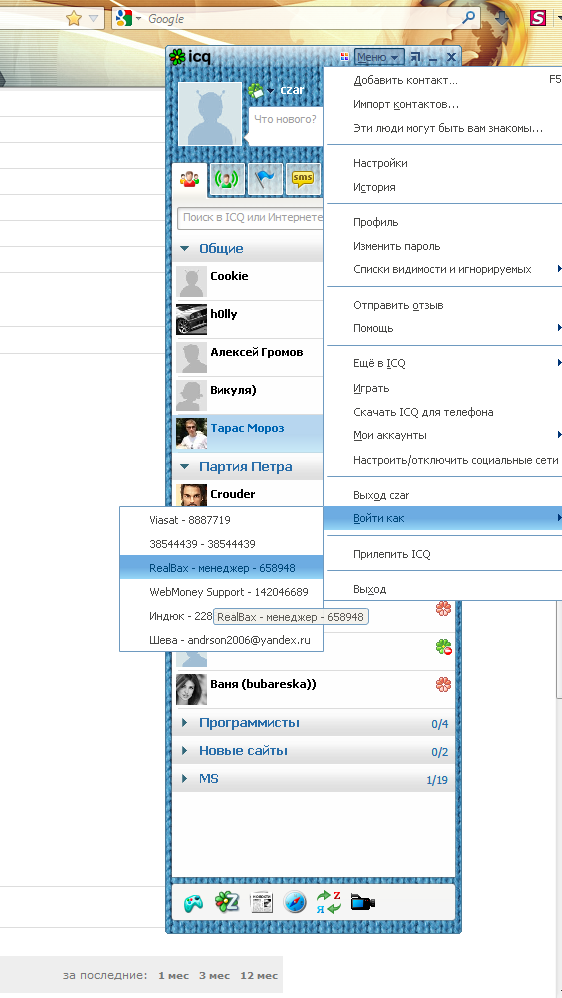Select contact Алексей Громов
This screenshot has height=998, width=562.
click(x=249, y=357)
